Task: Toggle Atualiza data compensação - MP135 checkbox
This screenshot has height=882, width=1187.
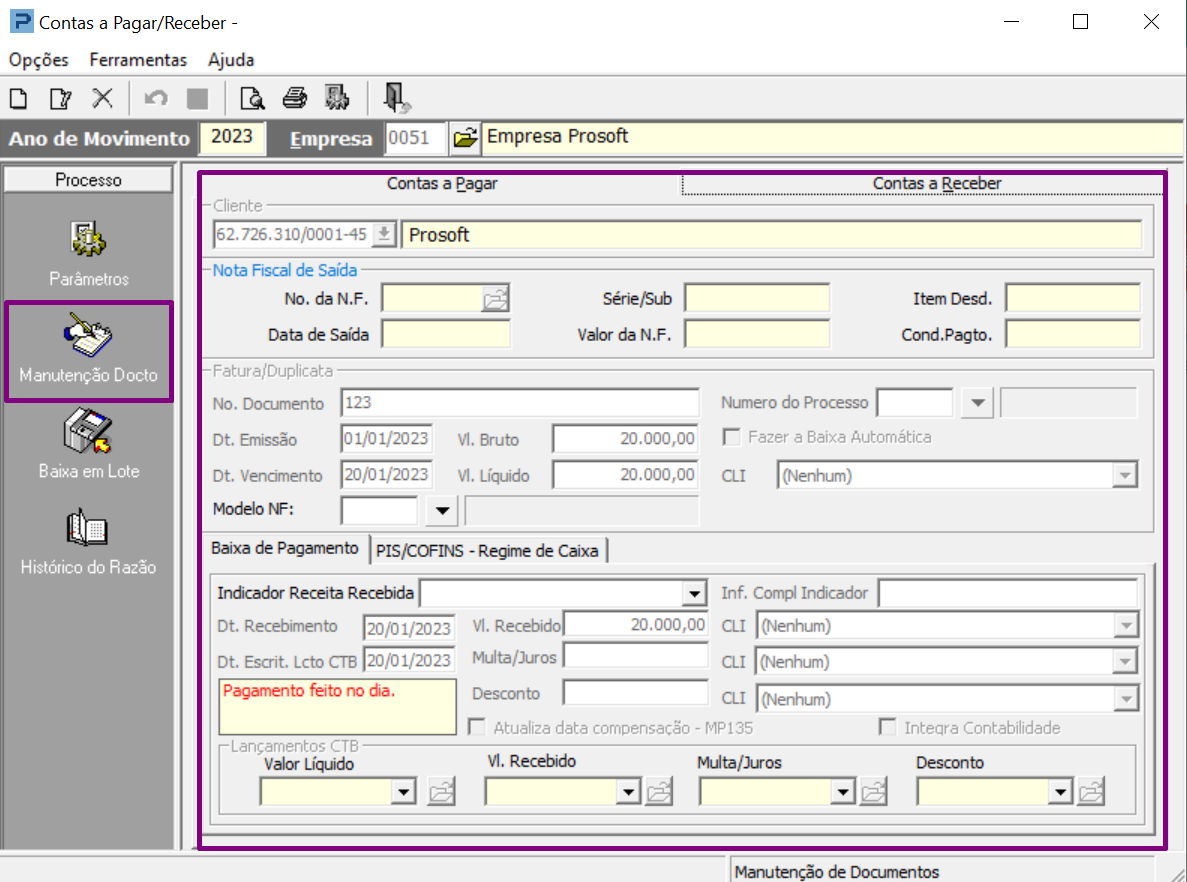Action: pos(478,728)
